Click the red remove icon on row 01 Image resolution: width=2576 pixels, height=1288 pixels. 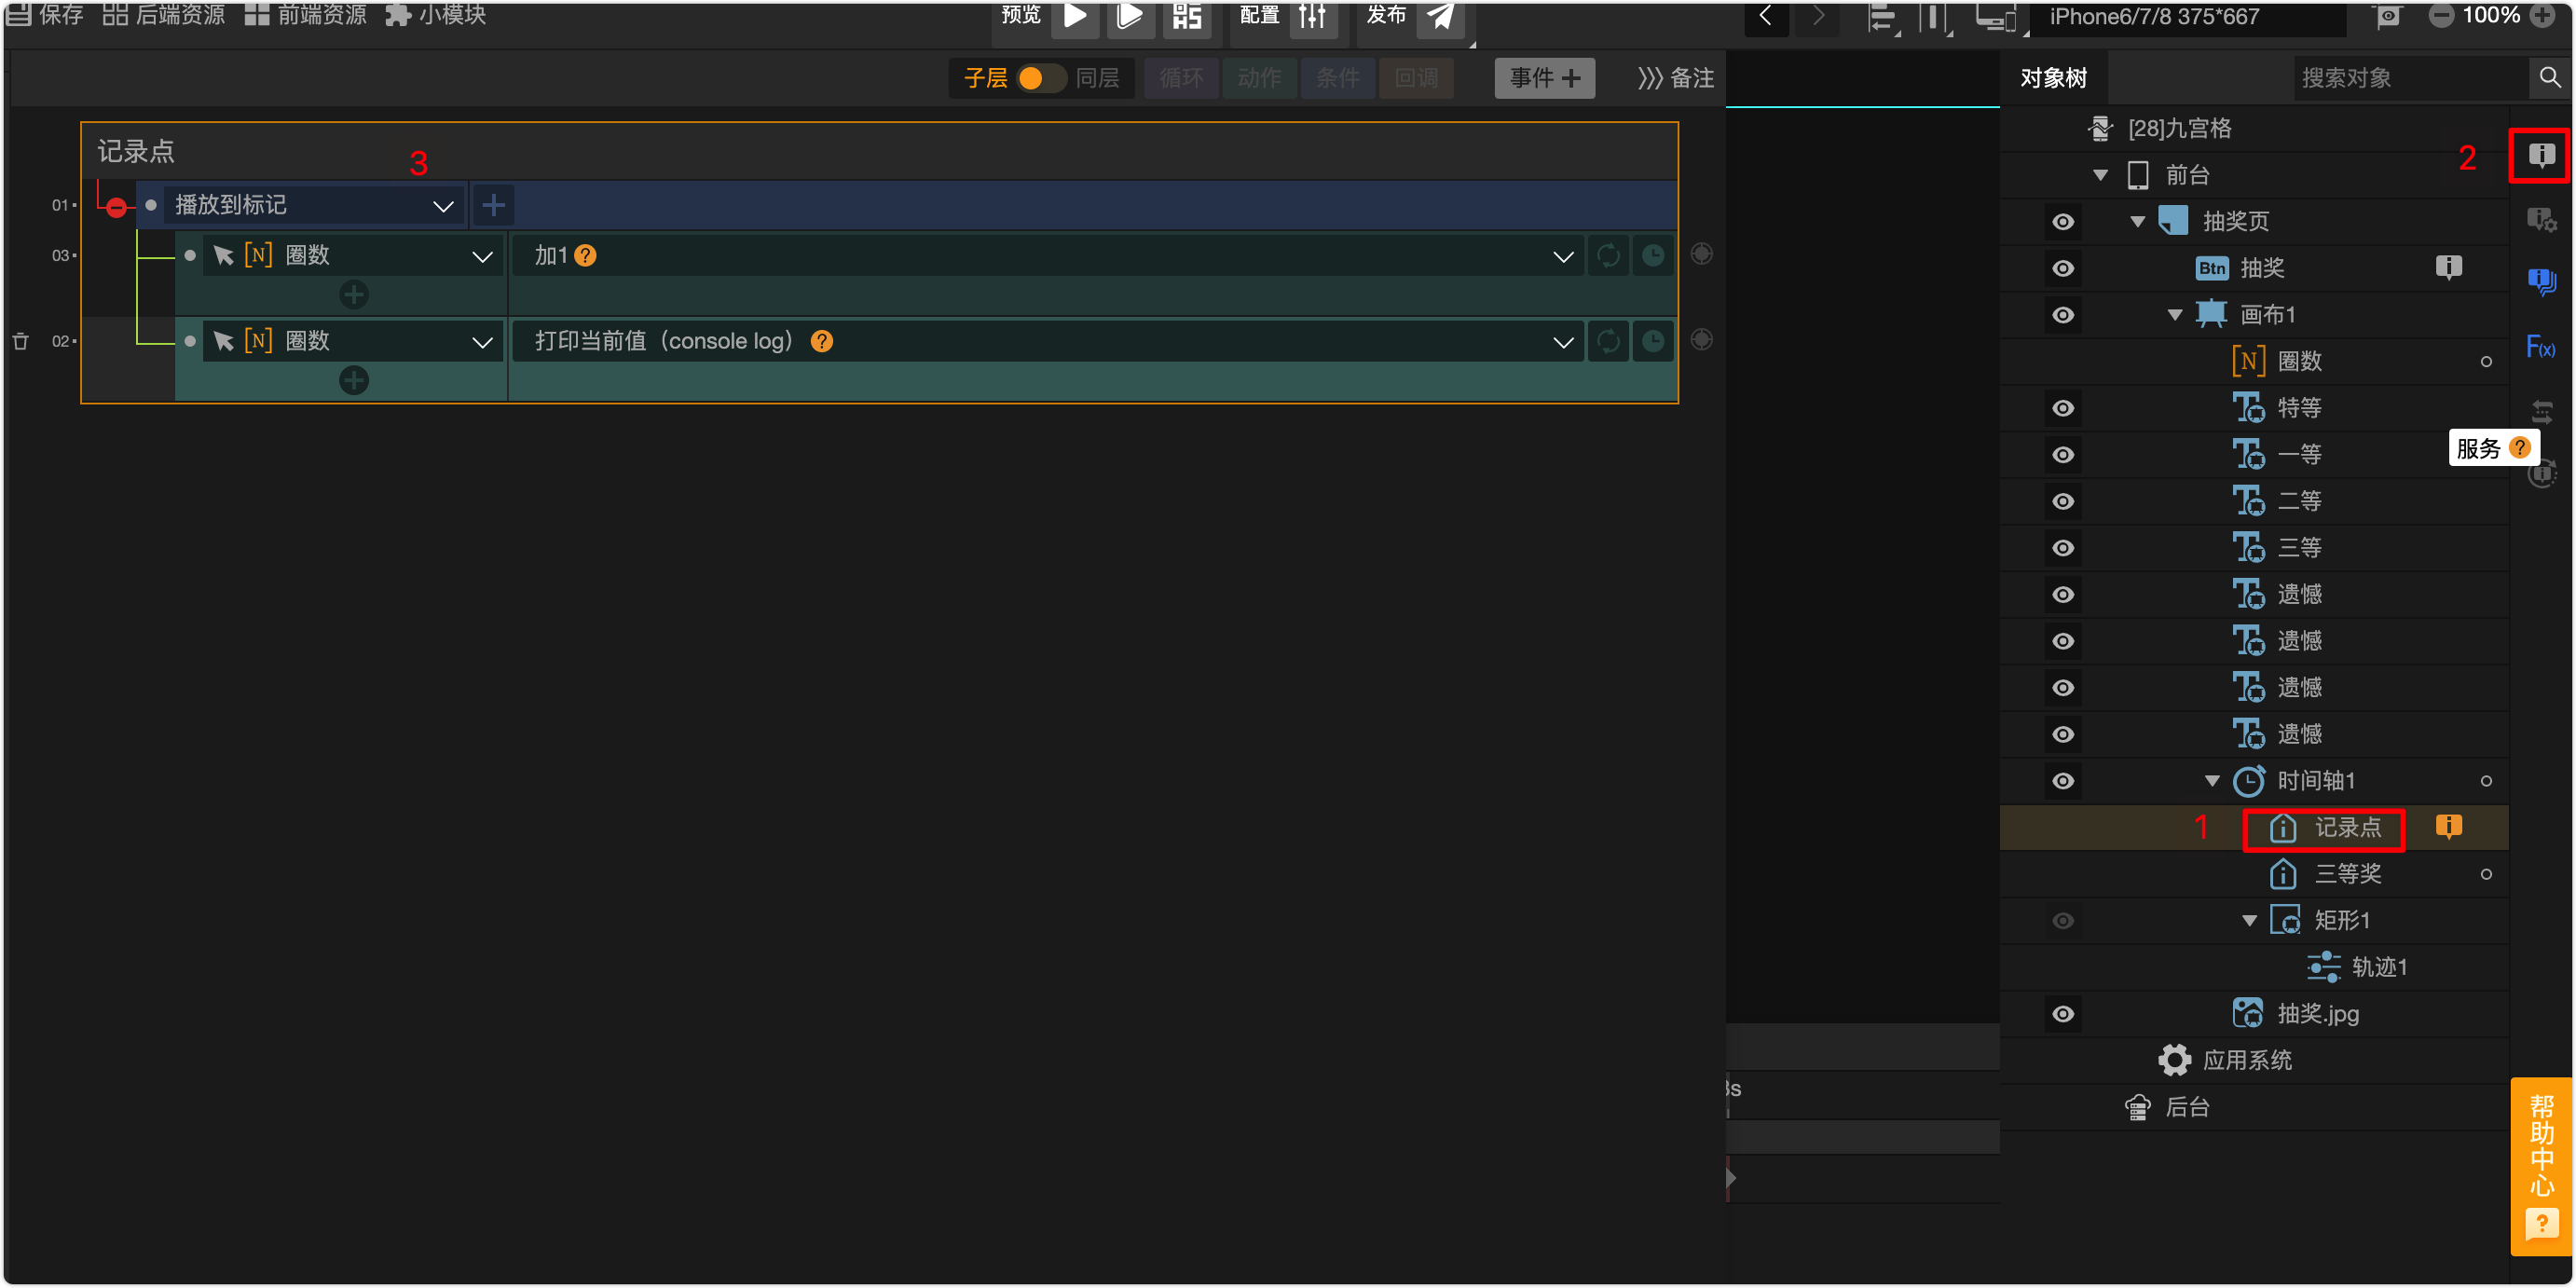click(117, 207)
